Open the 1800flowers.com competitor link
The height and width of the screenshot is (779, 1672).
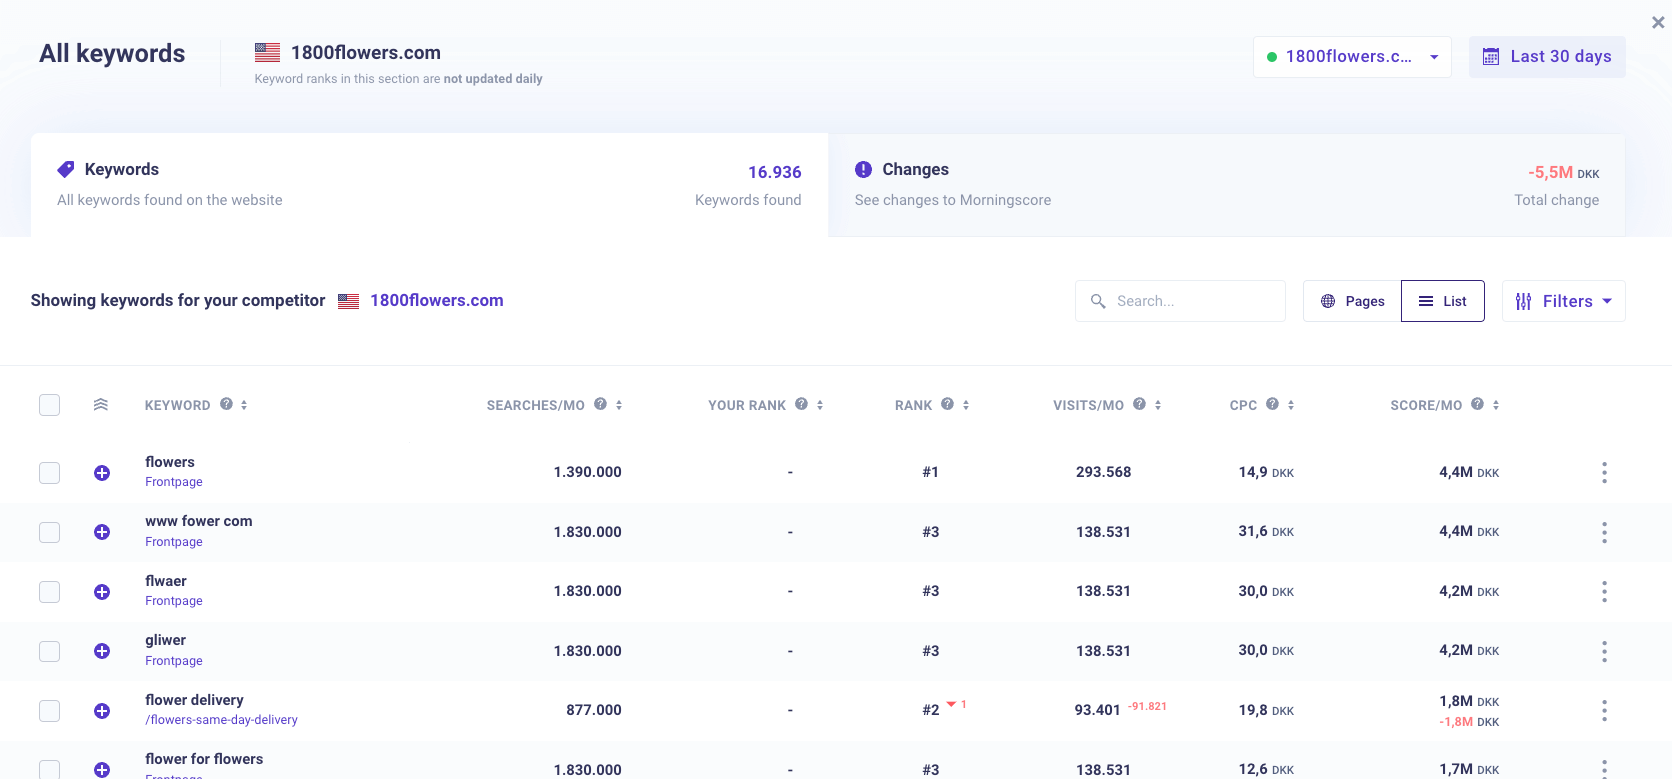pos(437,300)
